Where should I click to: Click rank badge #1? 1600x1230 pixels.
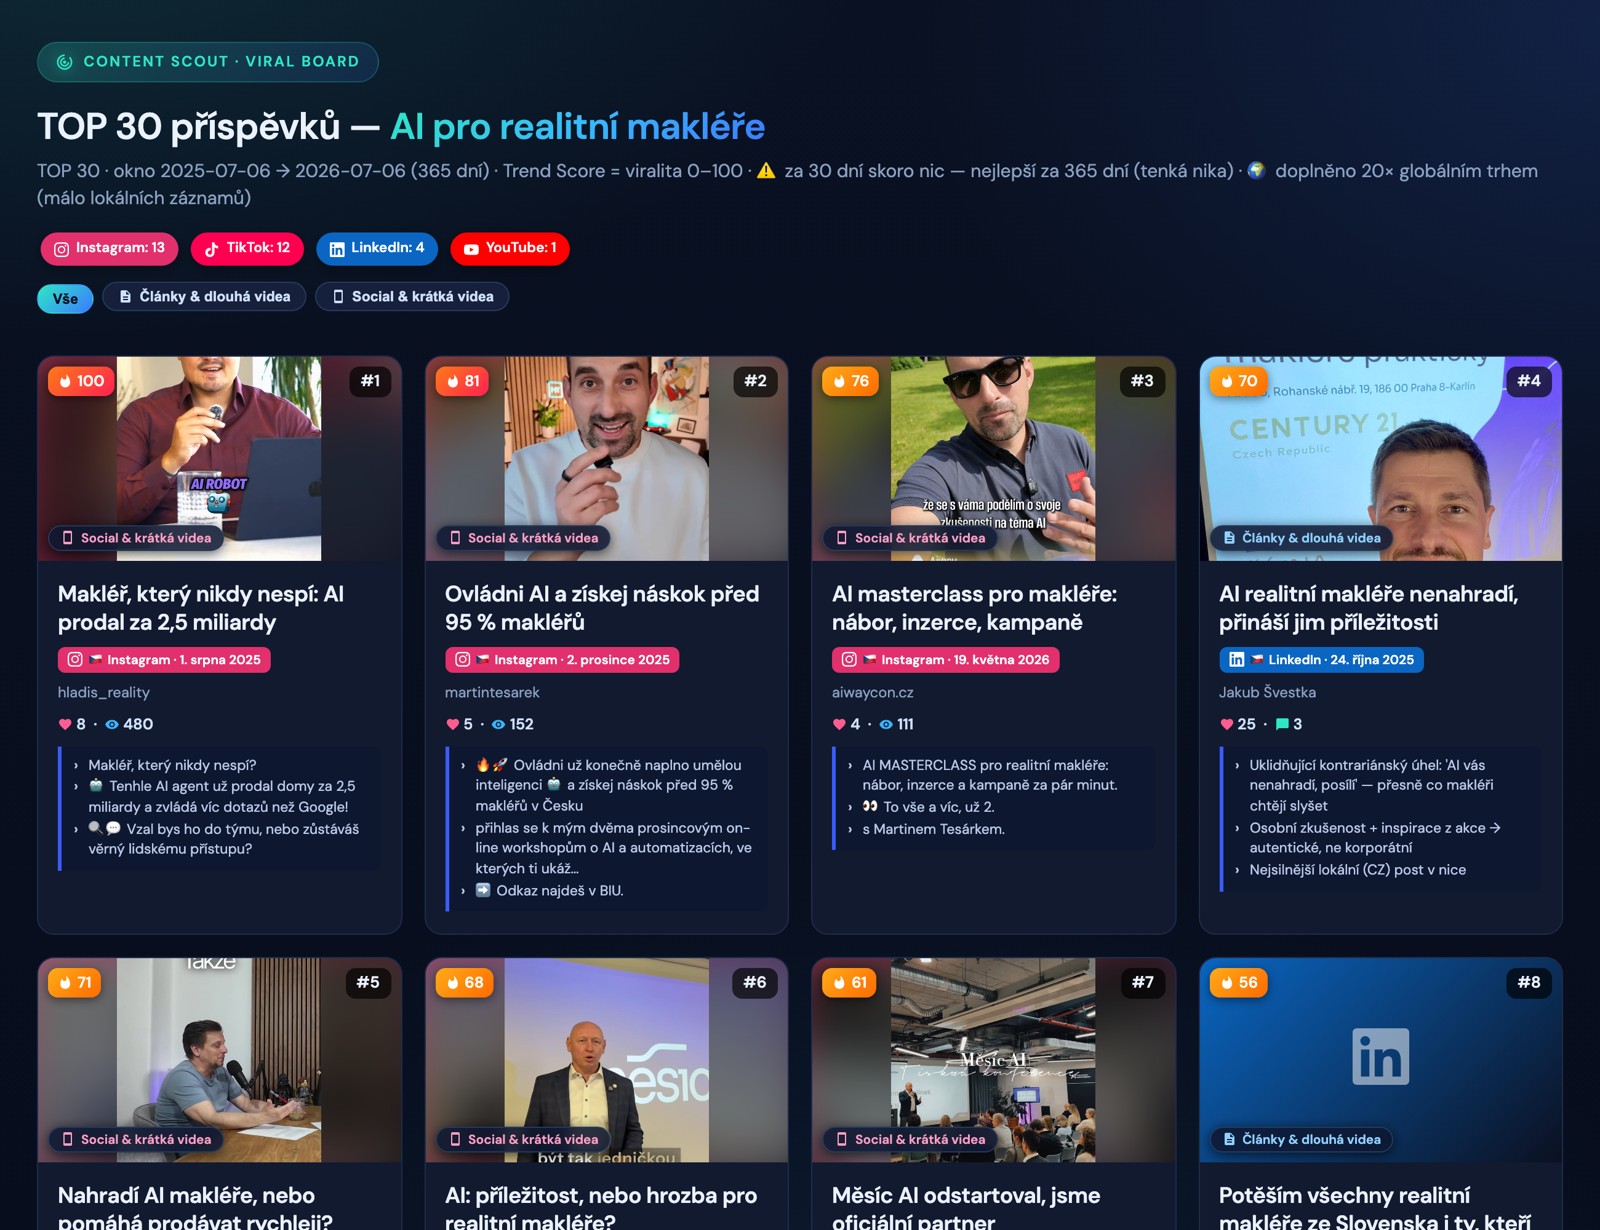[x=370, y=381]
